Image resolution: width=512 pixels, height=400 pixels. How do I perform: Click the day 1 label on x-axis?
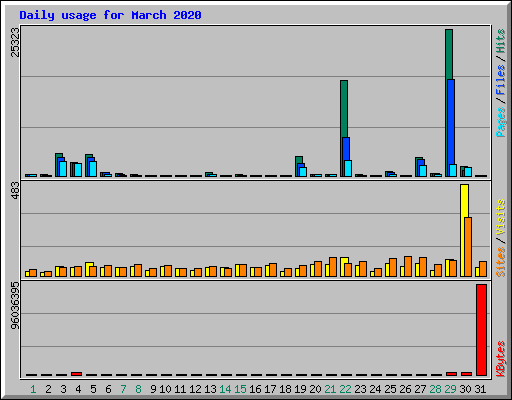click(33, 389)
